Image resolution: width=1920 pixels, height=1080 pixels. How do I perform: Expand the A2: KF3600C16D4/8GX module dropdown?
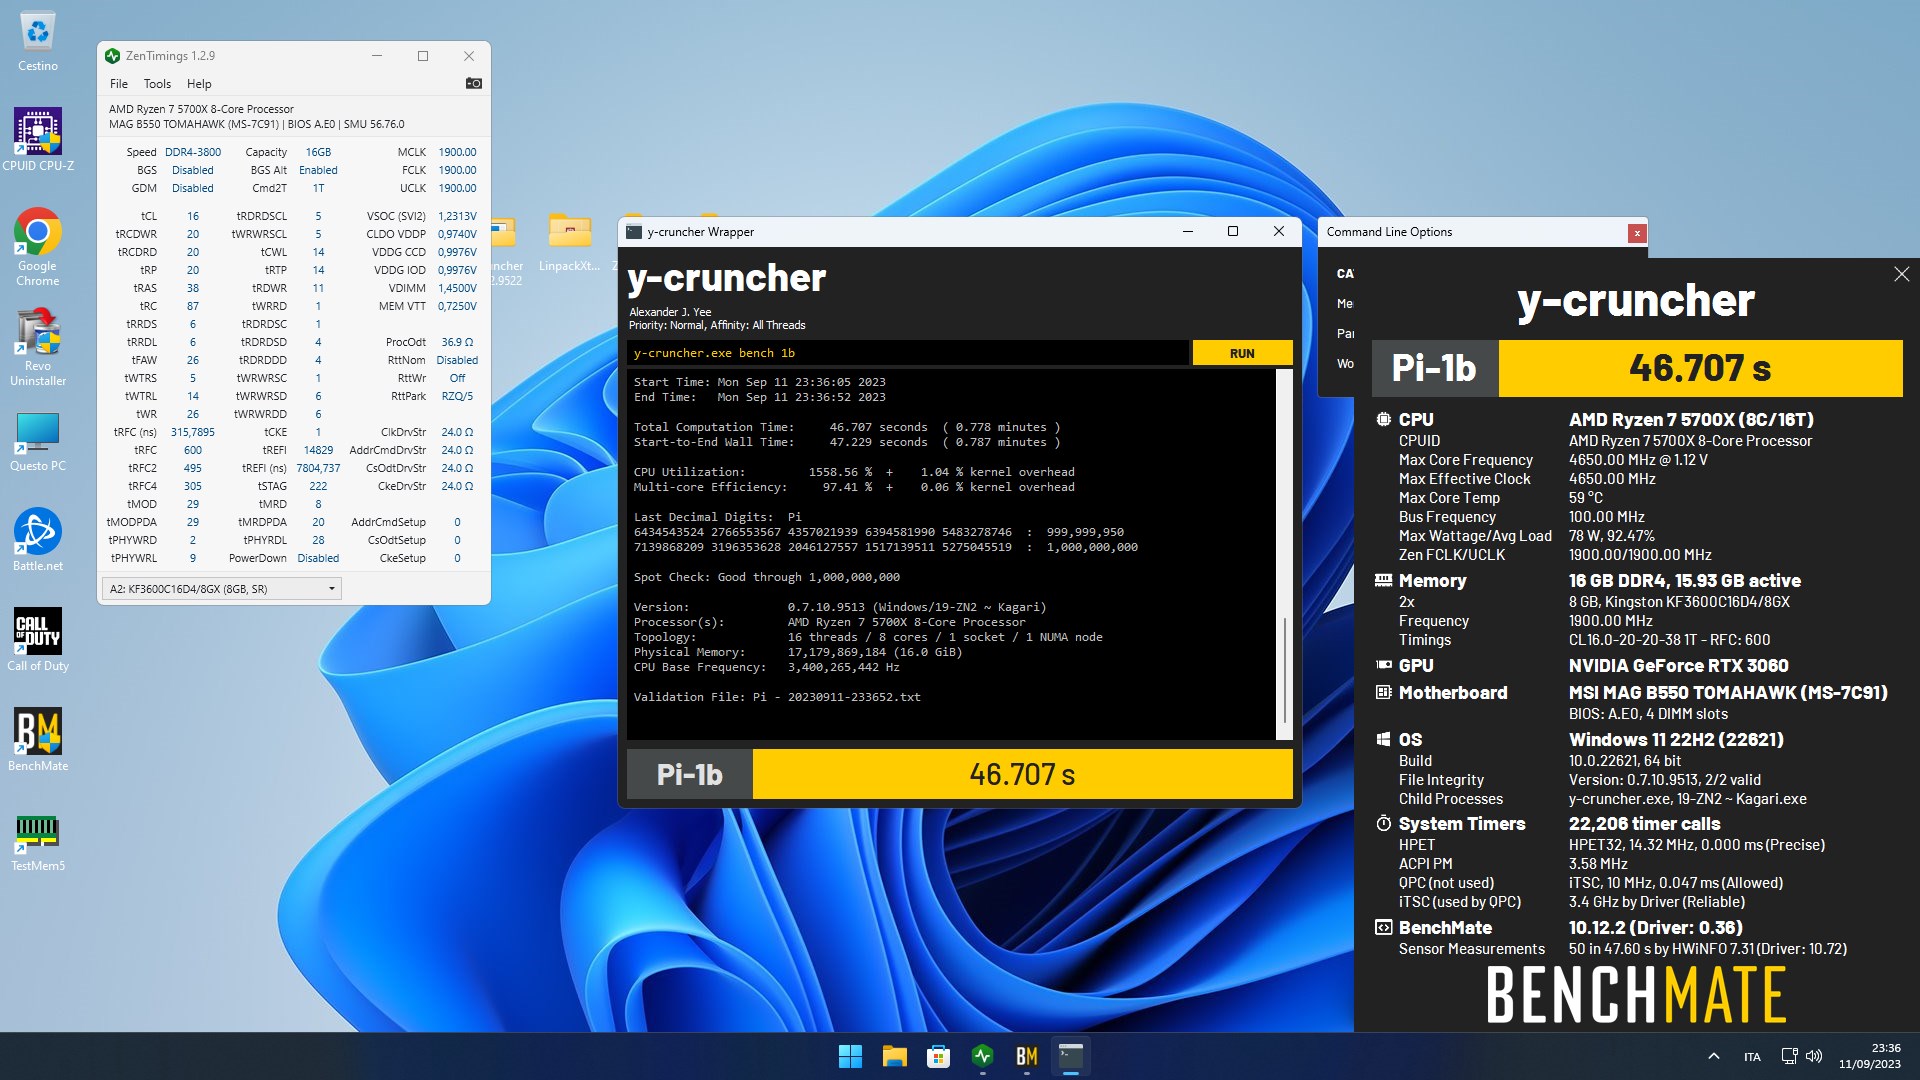click(x=222, y=589)
